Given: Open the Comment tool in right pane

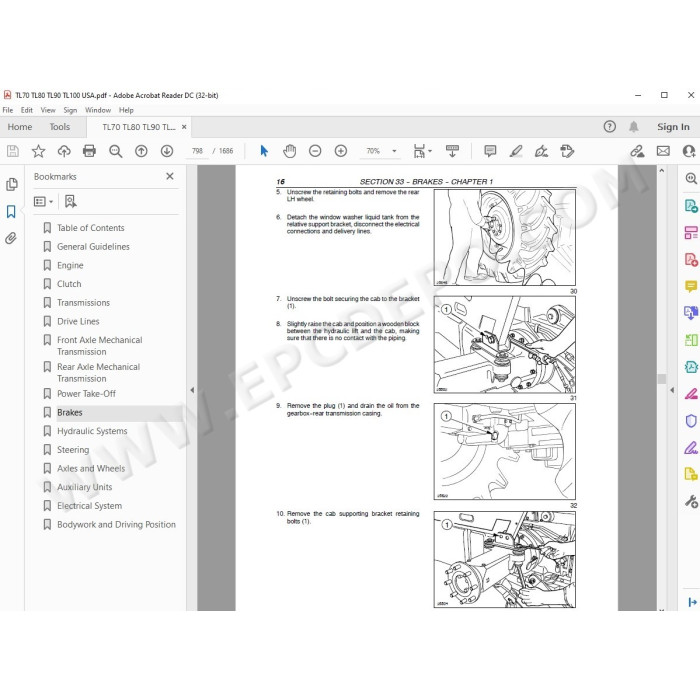Looking at the screenshot, I should (691, 286).
